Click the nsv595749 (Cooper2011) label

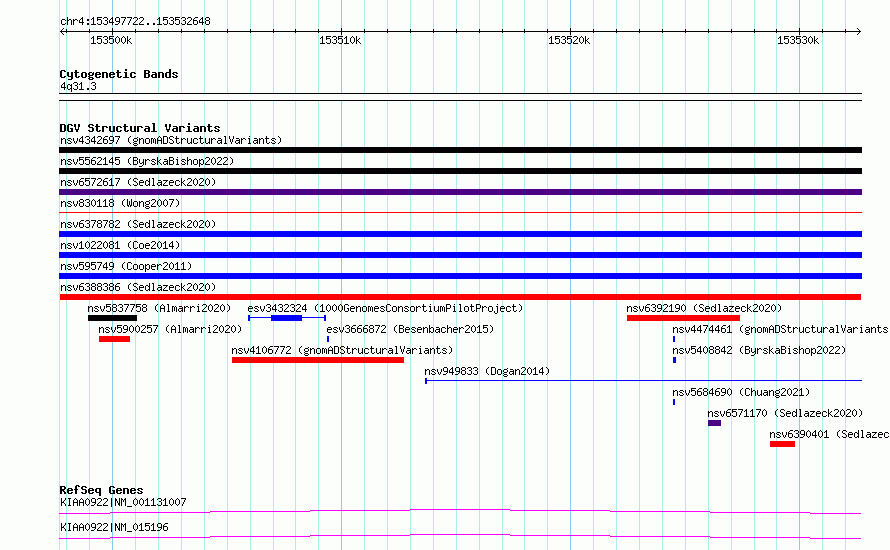click(x=126, y=266)
